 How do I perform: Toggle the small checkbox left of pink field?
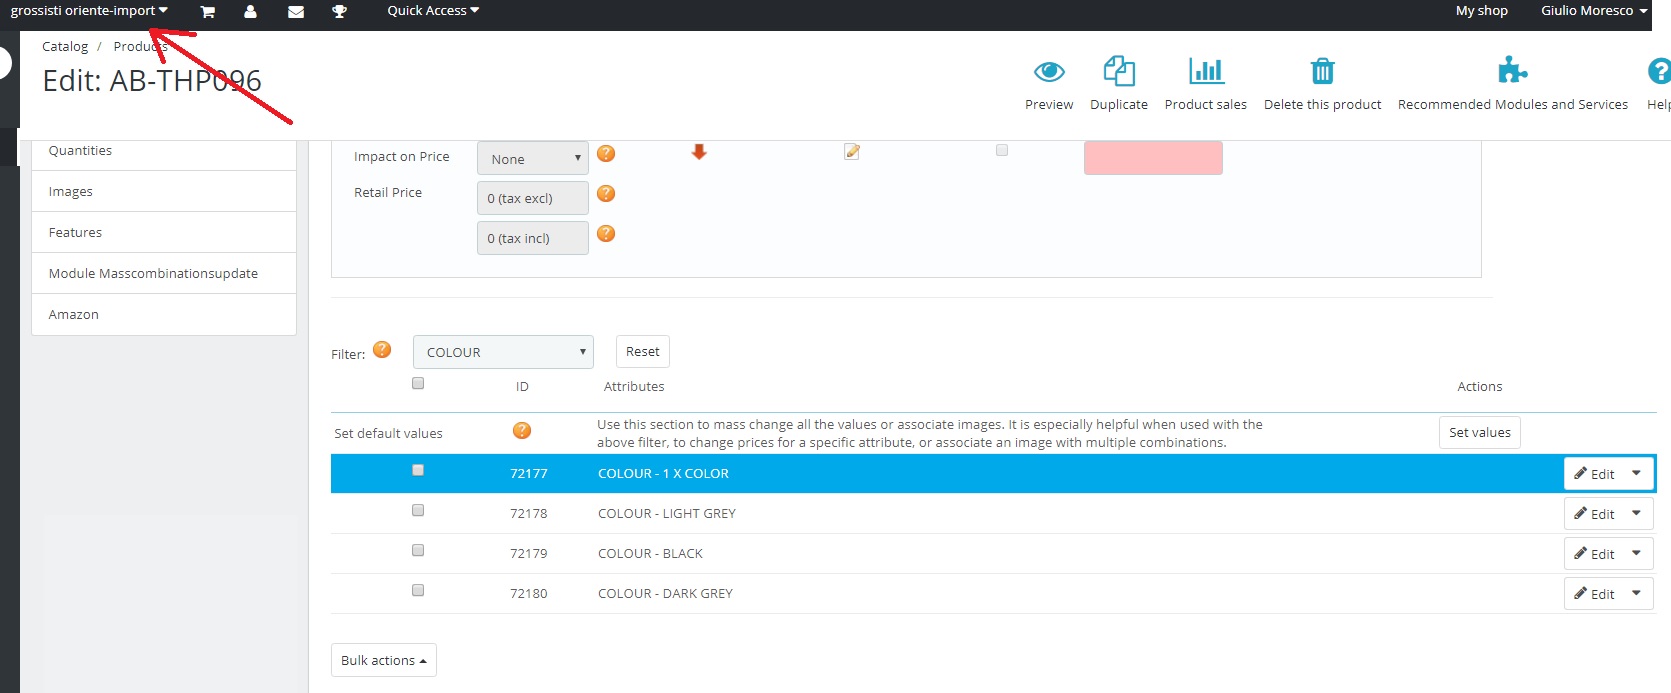tap(1002, 150)
